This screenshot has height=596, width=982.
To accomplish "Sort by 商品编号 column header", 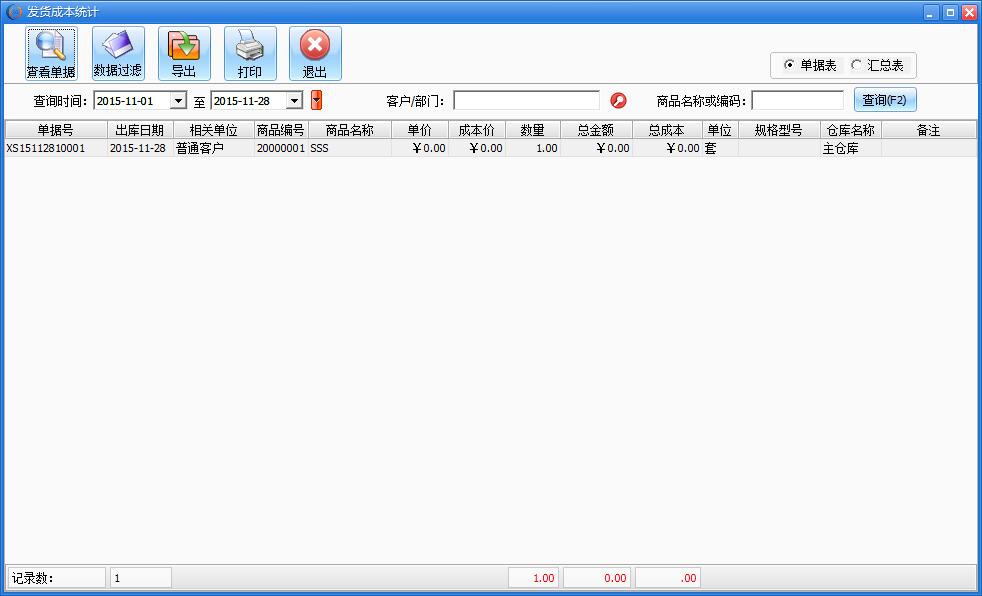I will (x=281, y=130).
